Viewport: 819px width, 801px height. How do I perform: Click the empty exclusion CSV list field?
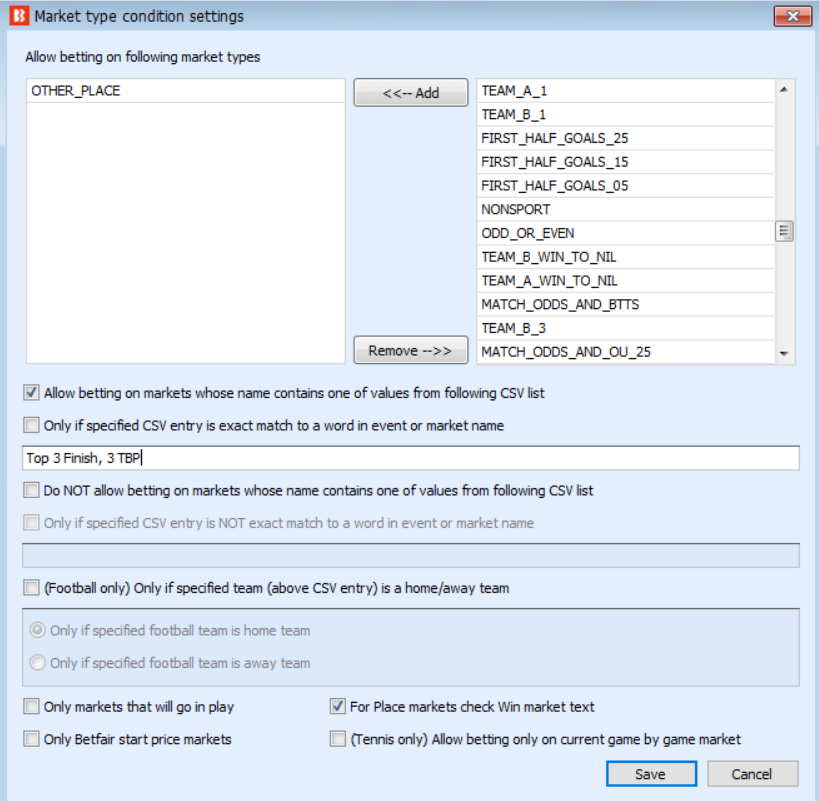411,555
